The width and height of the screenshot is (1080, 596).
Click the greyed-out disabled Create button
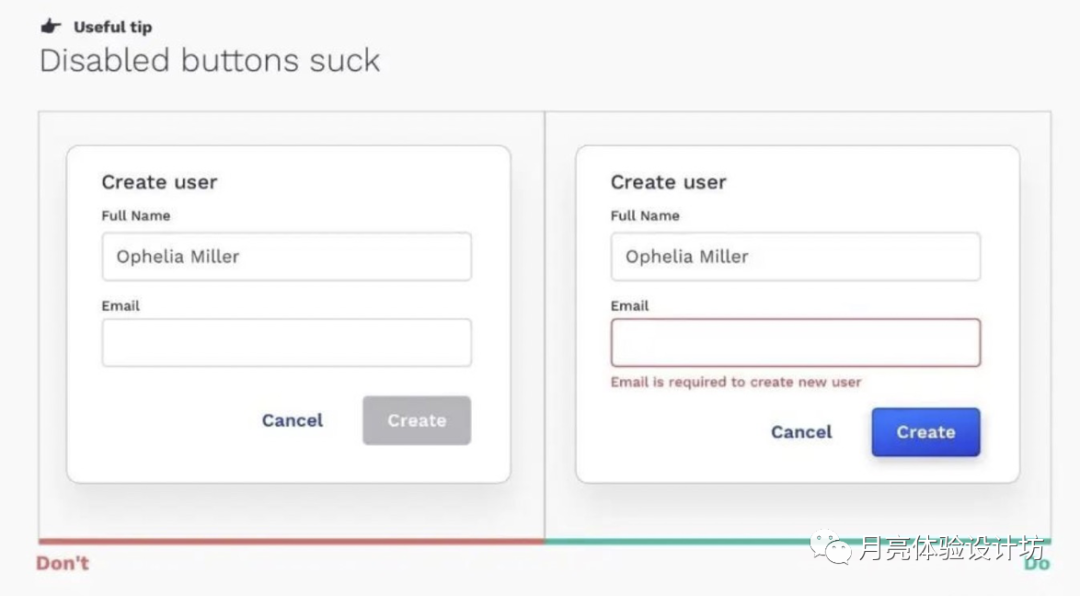416,421
